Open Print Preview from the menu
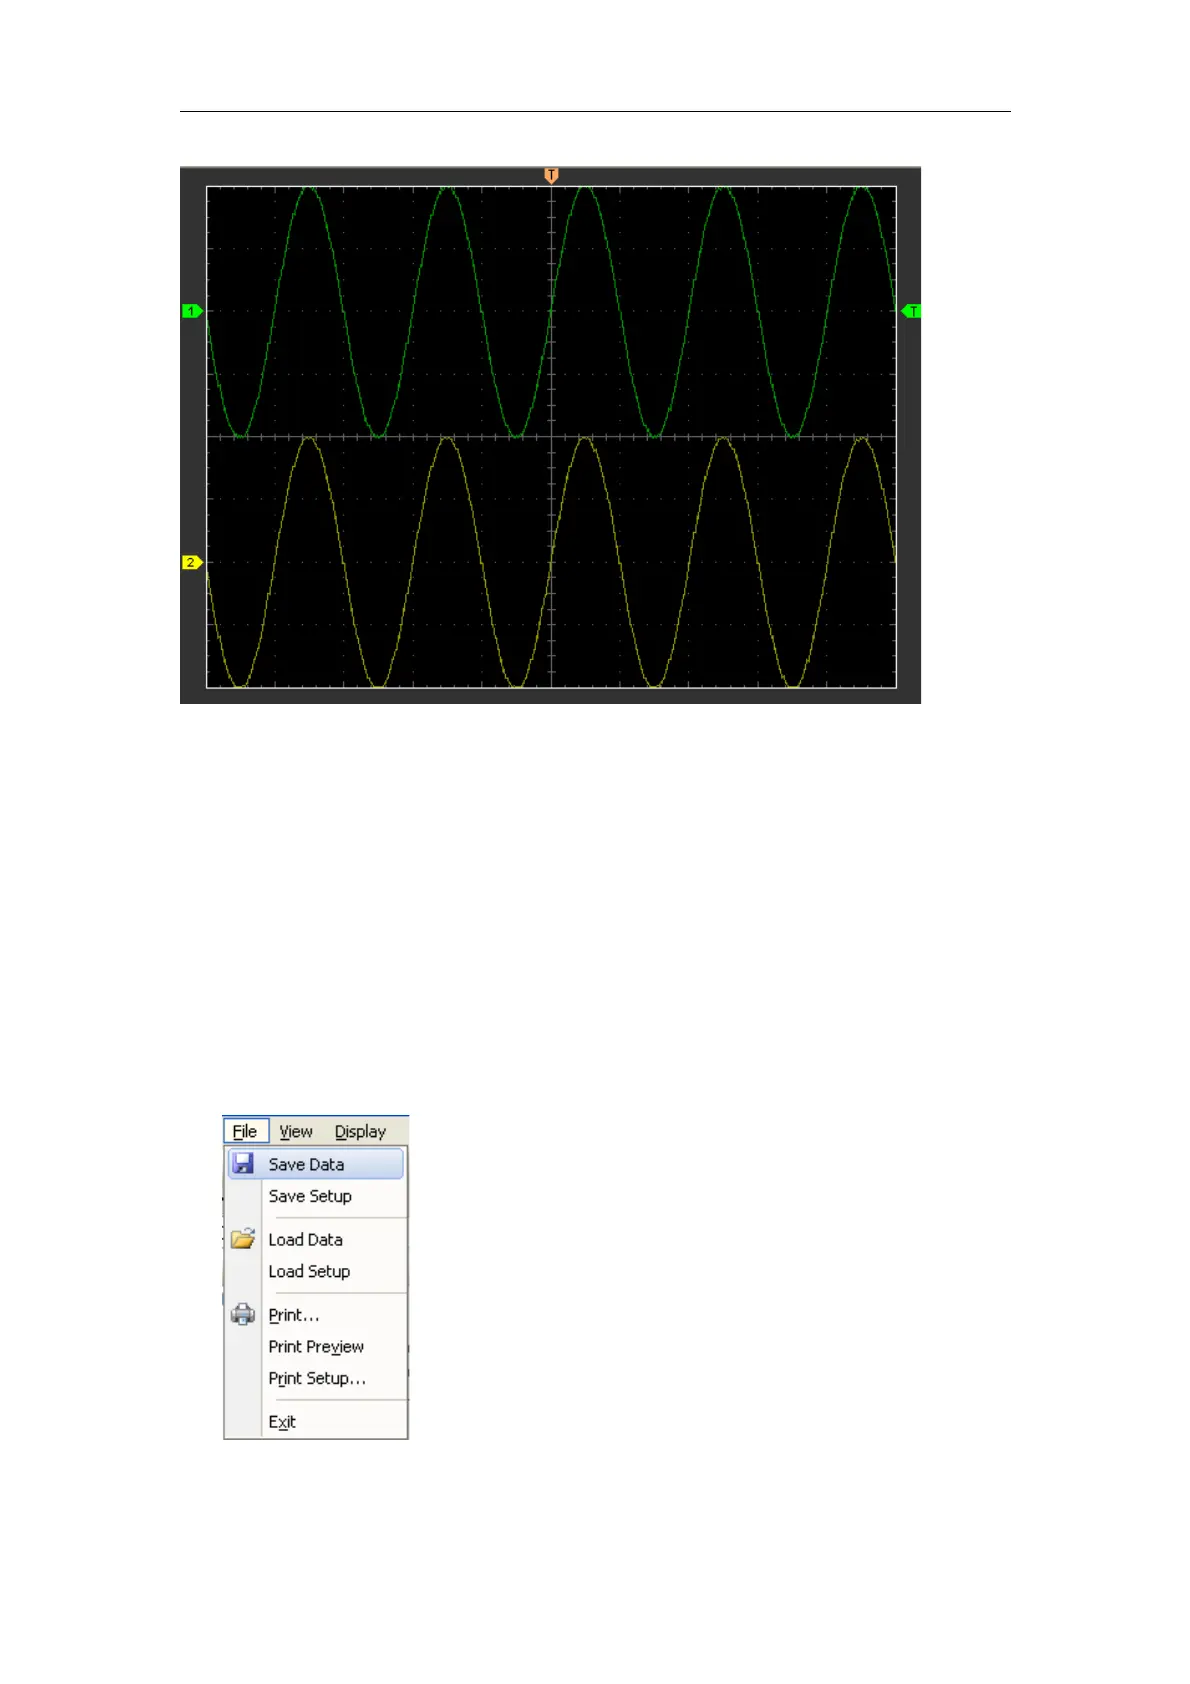1190x1684 pixels. 316,1347
